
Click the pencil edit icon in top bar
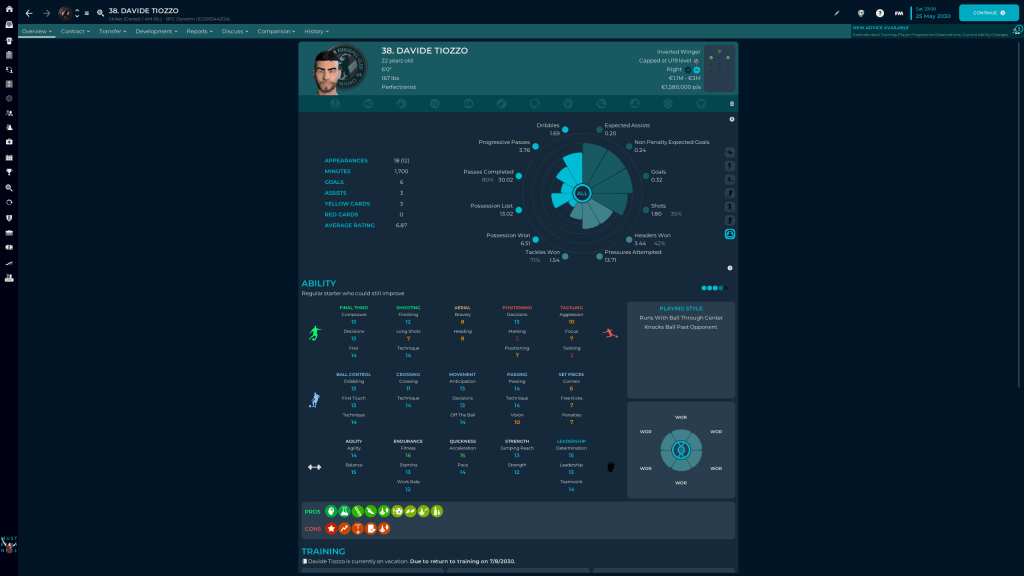click(837, 13)
